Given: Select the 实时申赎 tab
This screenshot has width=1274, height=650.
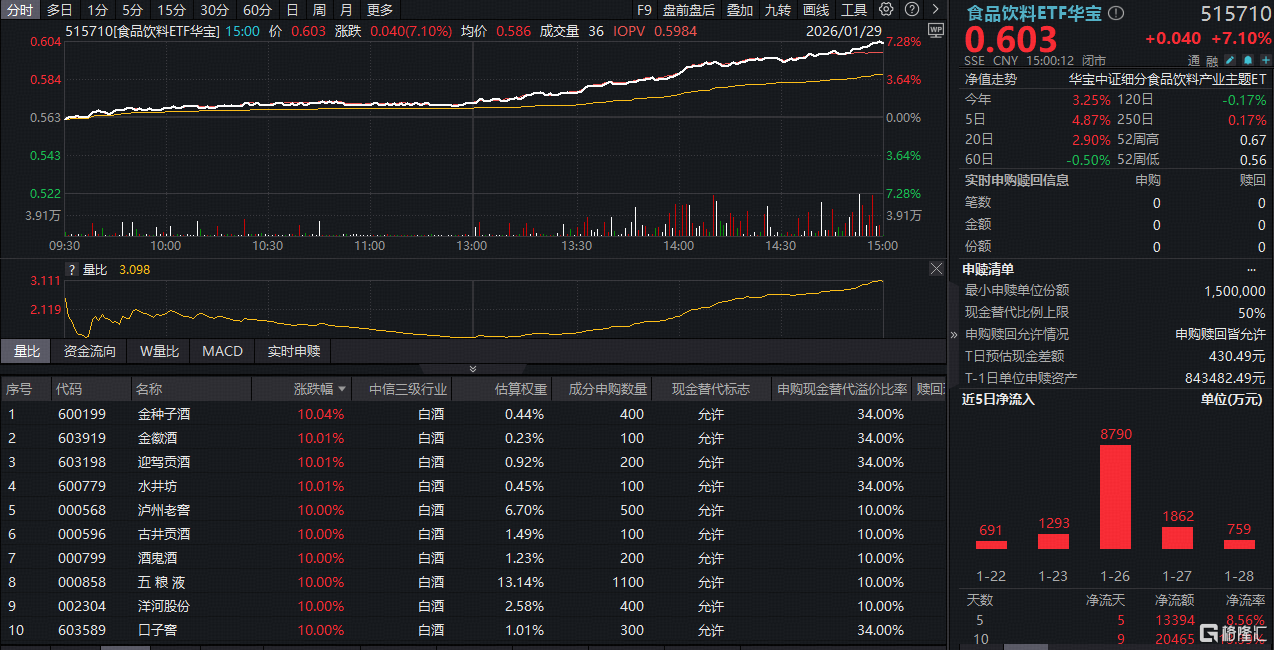Looking at the screenshot, I should pos(294,351).
